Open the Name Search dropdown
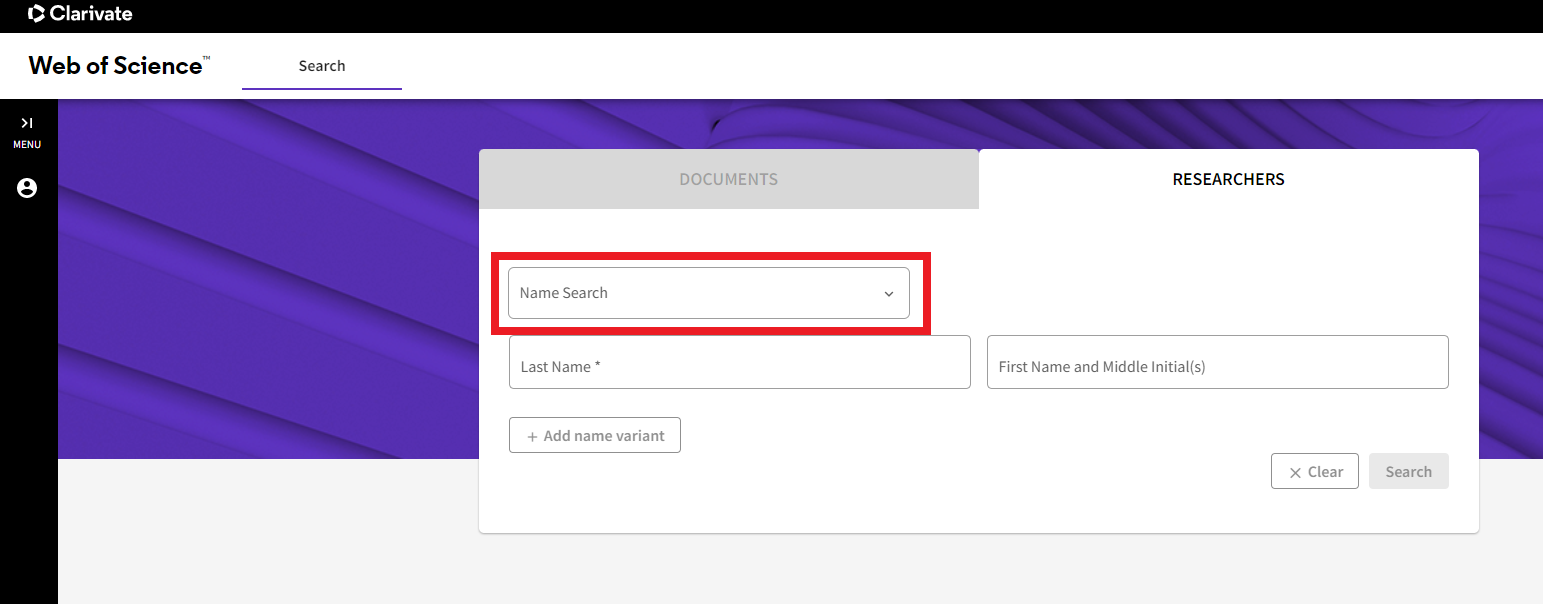The width and height of the screenshot is (1543, 604). [709, 293]
